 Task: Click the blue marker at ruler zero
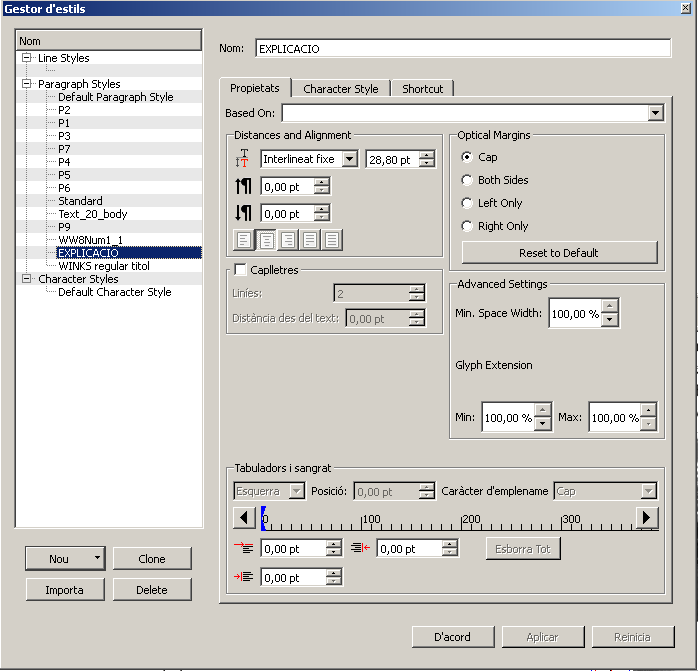coord(264,518)
